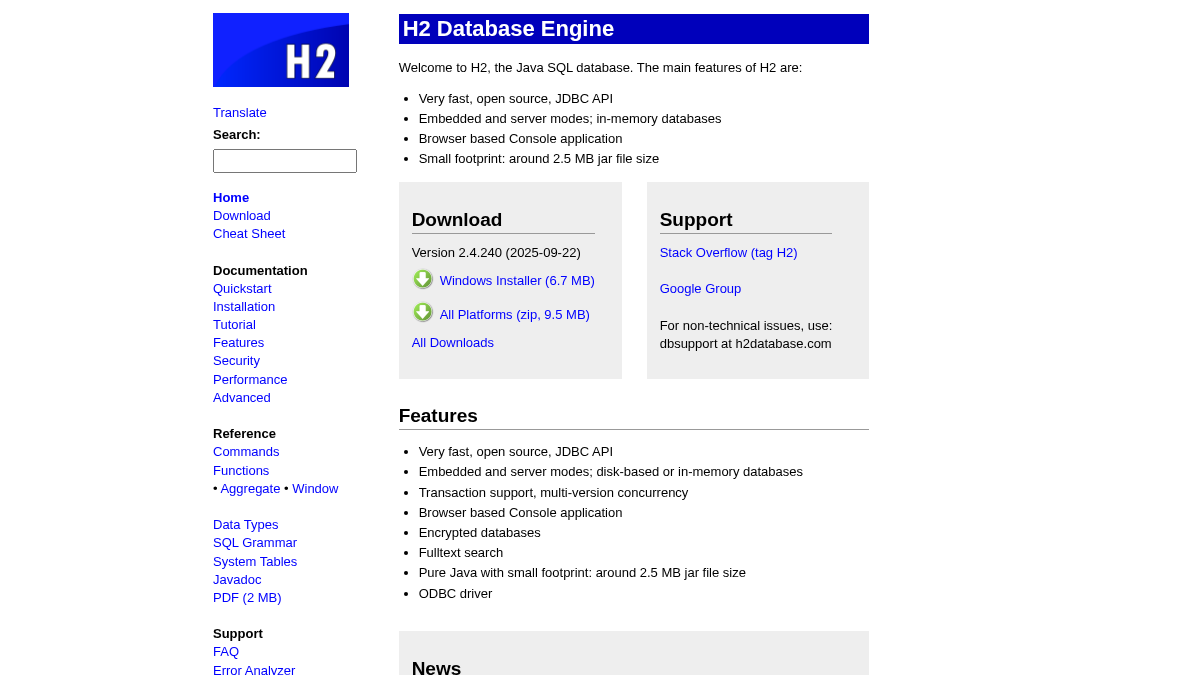This screenshot has height=675, width=1200.
Task: Open Quickstart documentation
Action: pos(242,289)
